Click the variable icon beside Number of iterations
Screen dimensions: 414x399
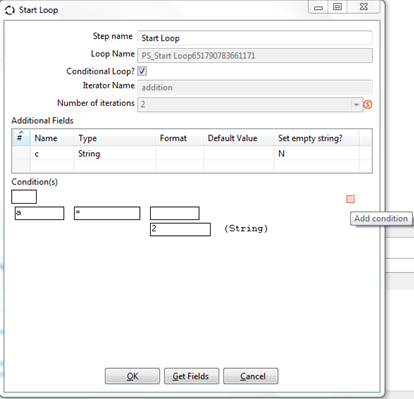[368, 105]
